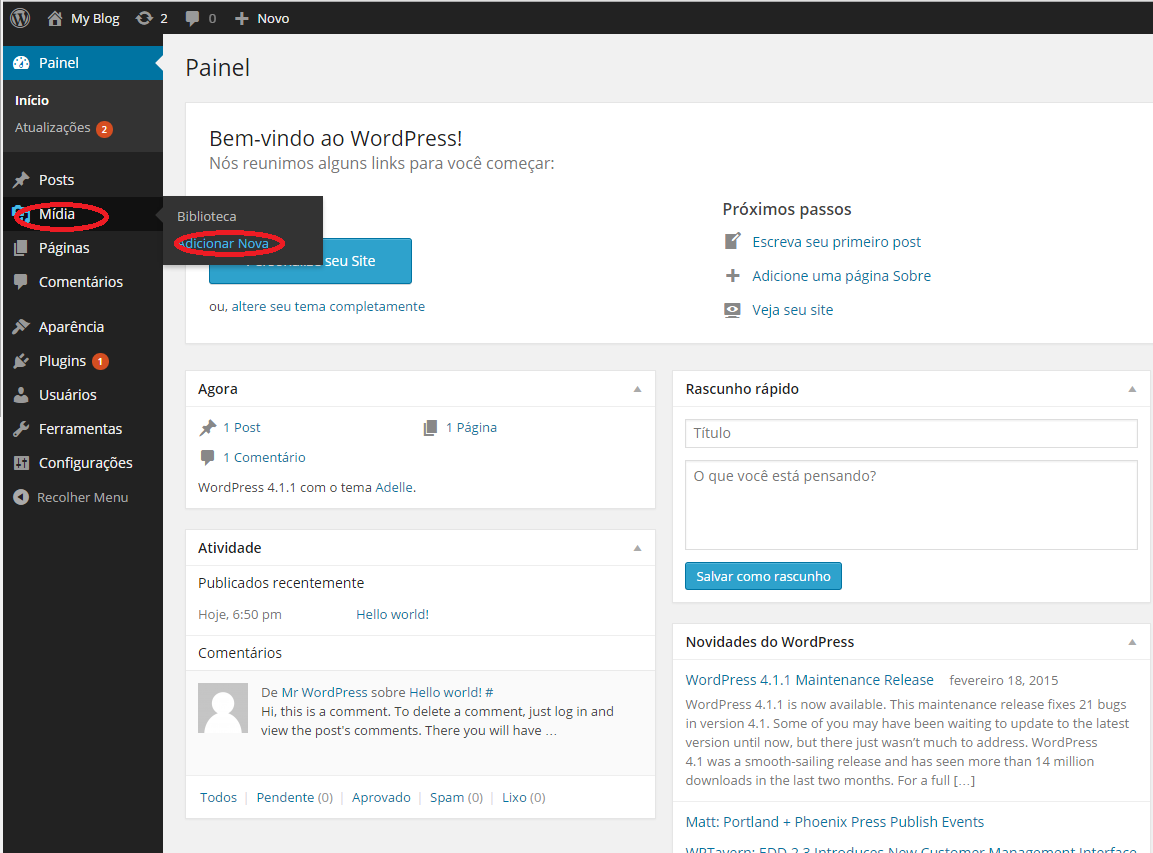Collapse the Rascunho rápido widget
Image resolution: width=1153 pixels, height=853 pixels.
(x=1132, y=389)
